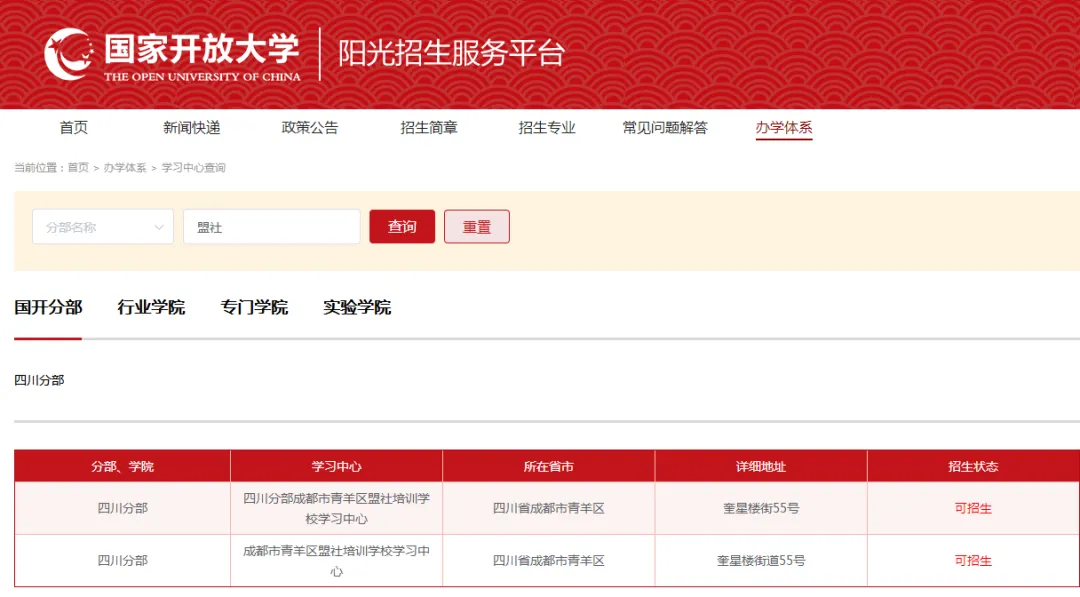
Task: Click address cell 奎星楼街道55号
Action: (761, 561)
